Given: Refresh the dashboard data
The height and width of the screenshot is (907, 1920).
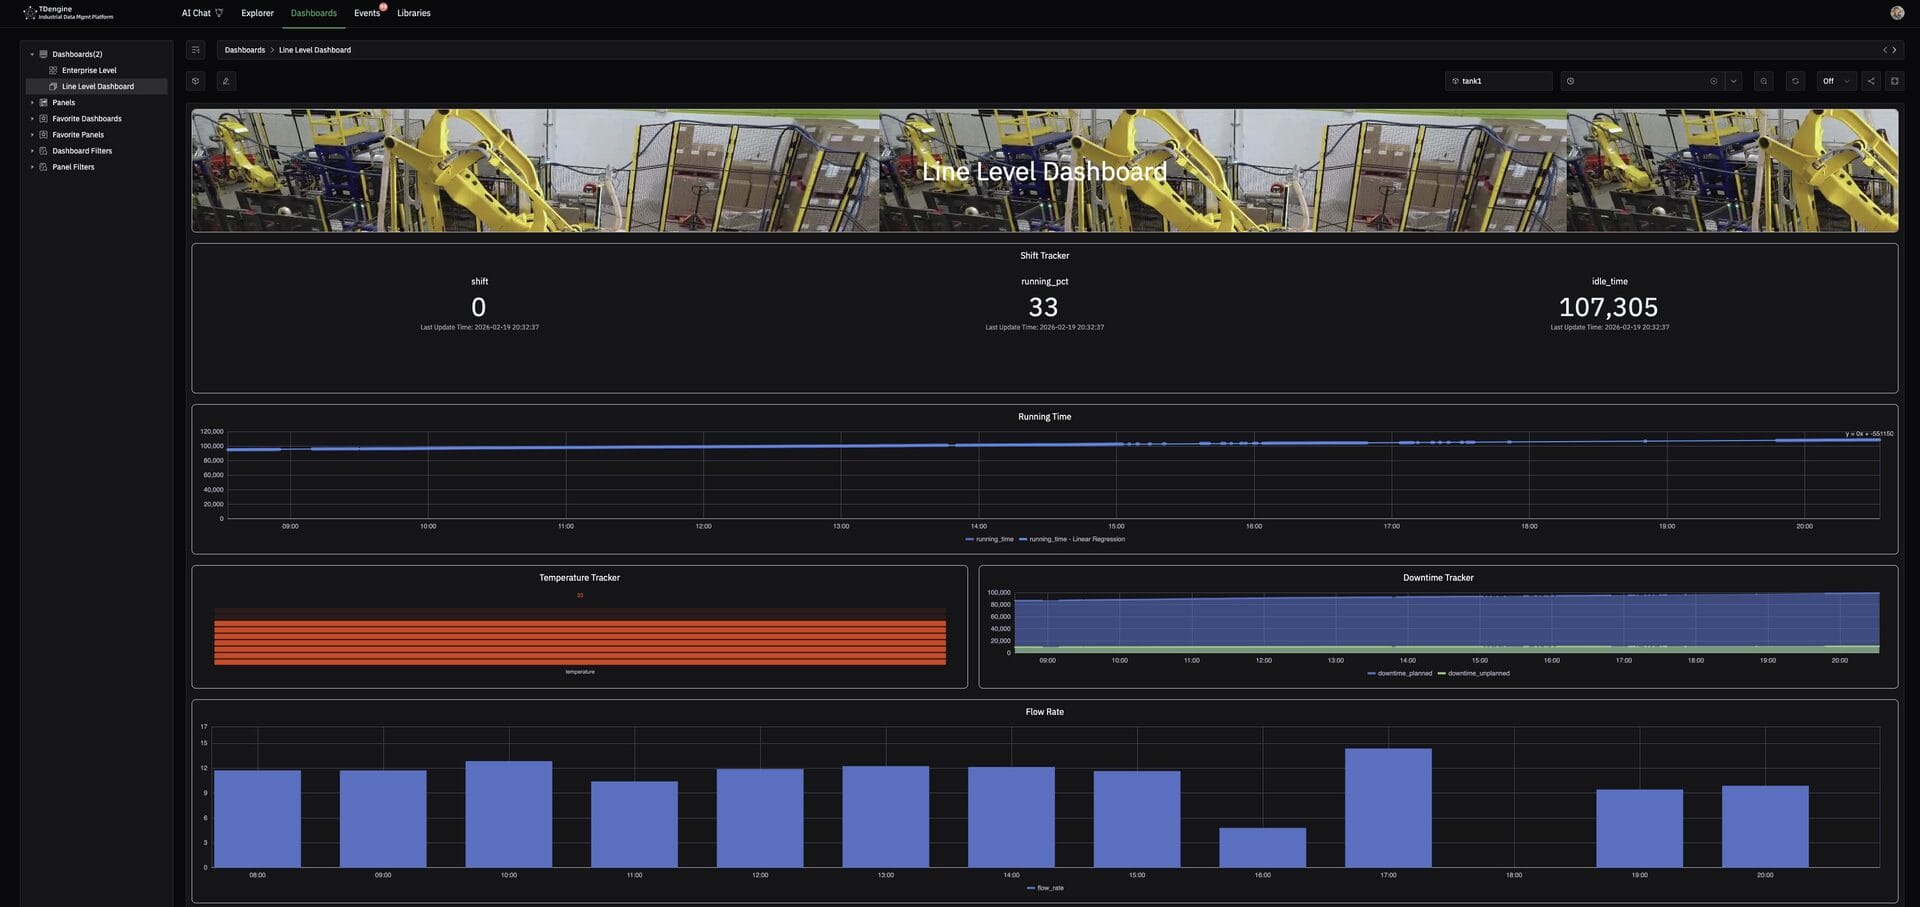Looking at the screenshot, I should pyautogui.click(x=1795, y=81).
